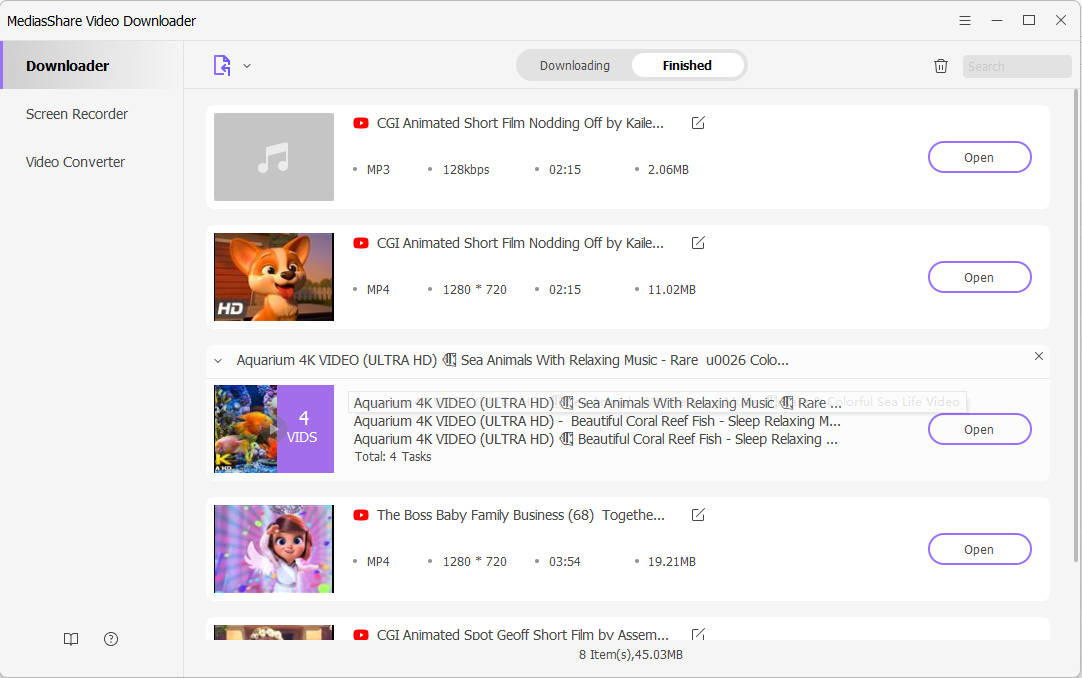
Task: Click the paste URL download icon
Action: [x=222, y=66]
